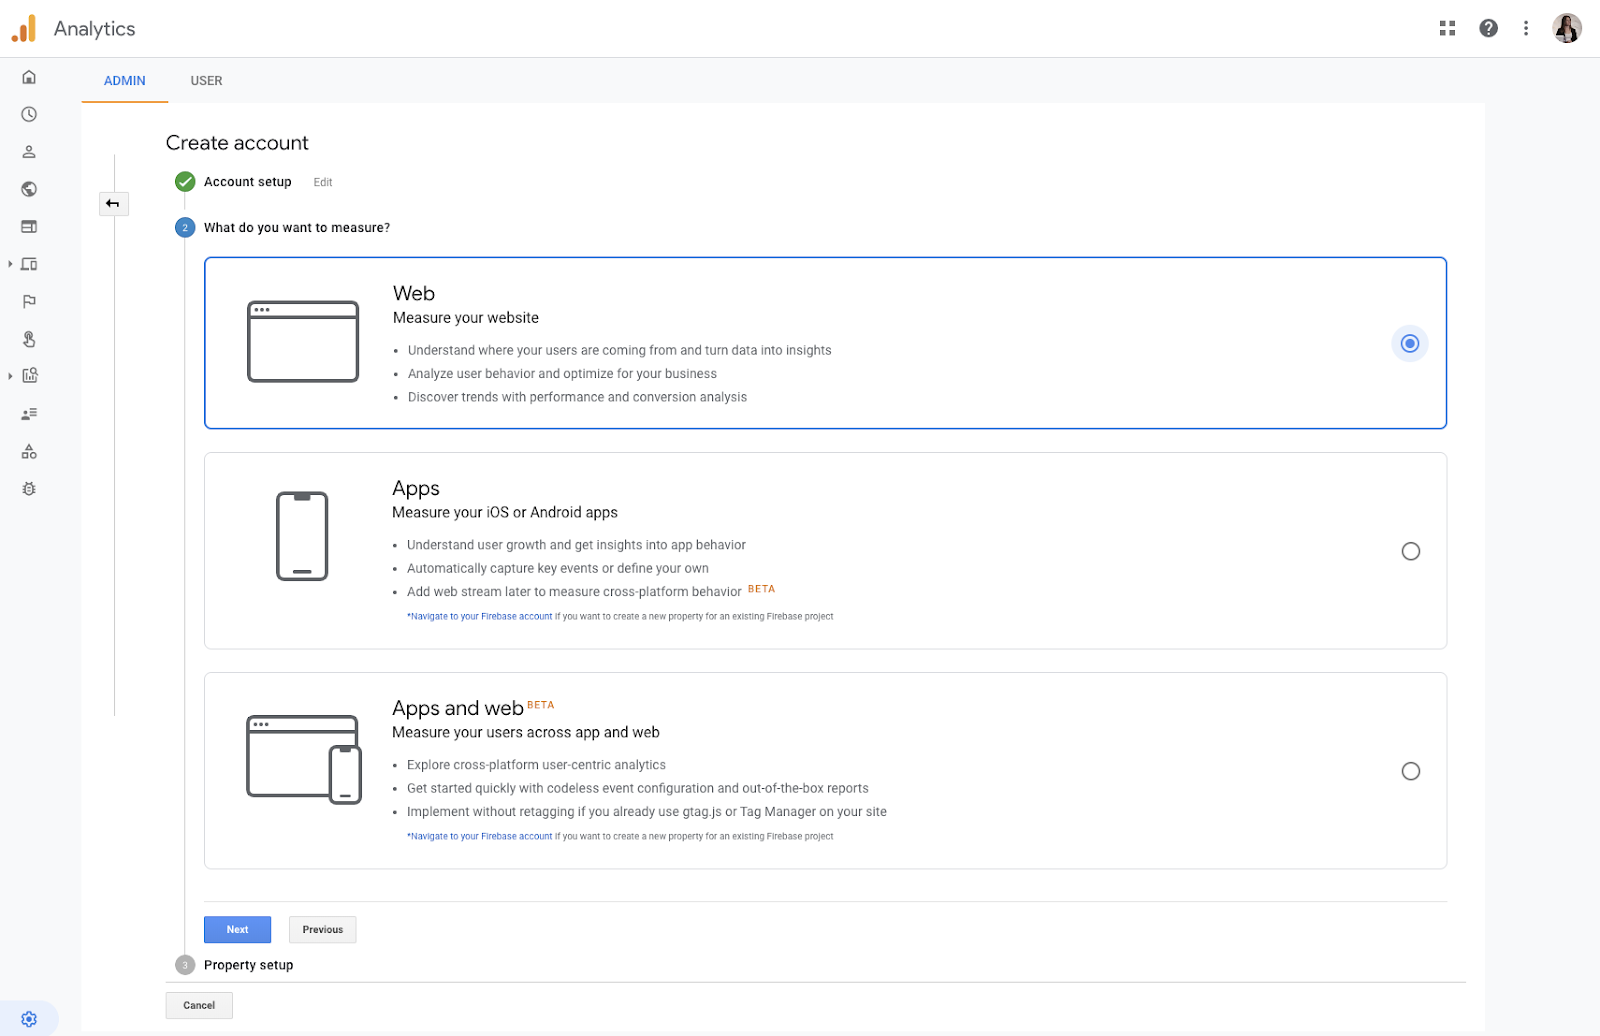The width and height of the screenshot is (1600, 1036).
Task: Click the back arrow collapse icon
Action: (x=113, y=204)
